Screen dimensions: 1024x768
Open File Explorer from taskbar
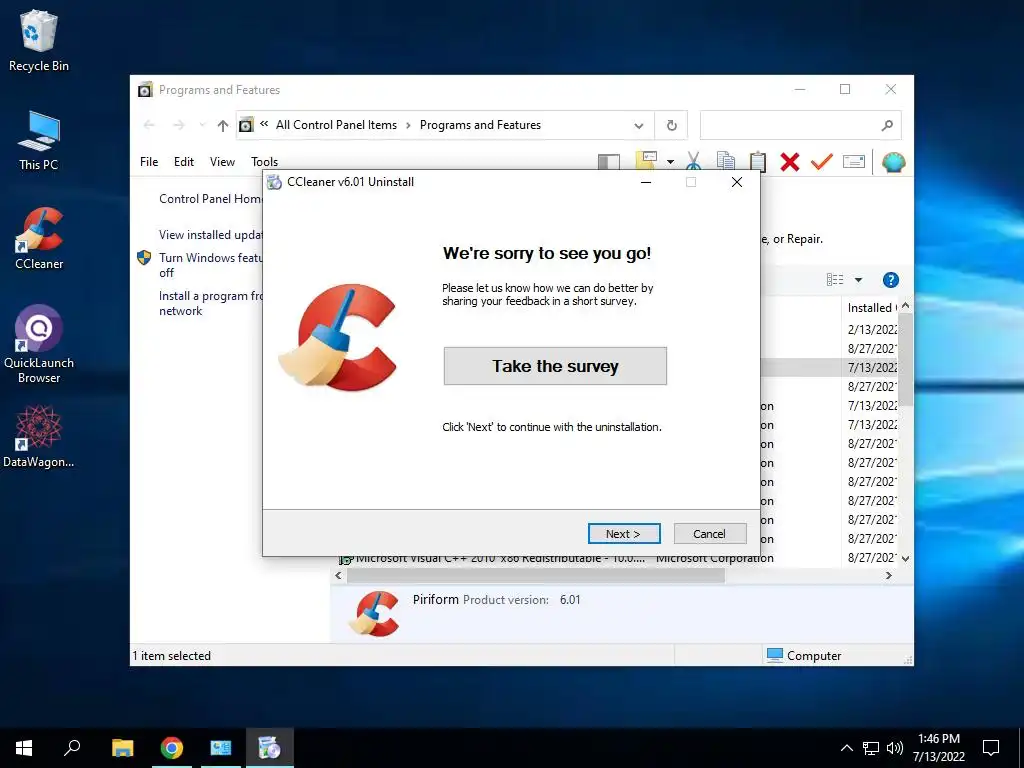coord(122,748)
